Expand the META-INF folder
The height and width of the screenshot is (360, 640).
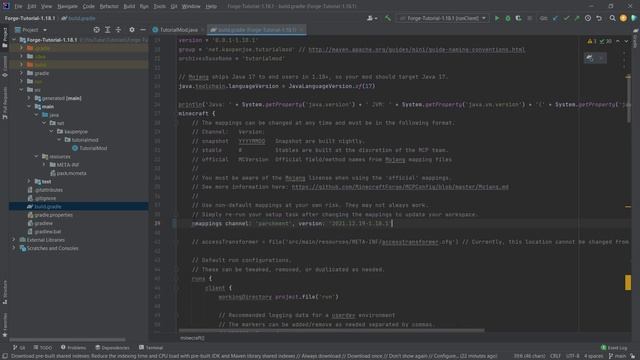(x=44, y=164)
